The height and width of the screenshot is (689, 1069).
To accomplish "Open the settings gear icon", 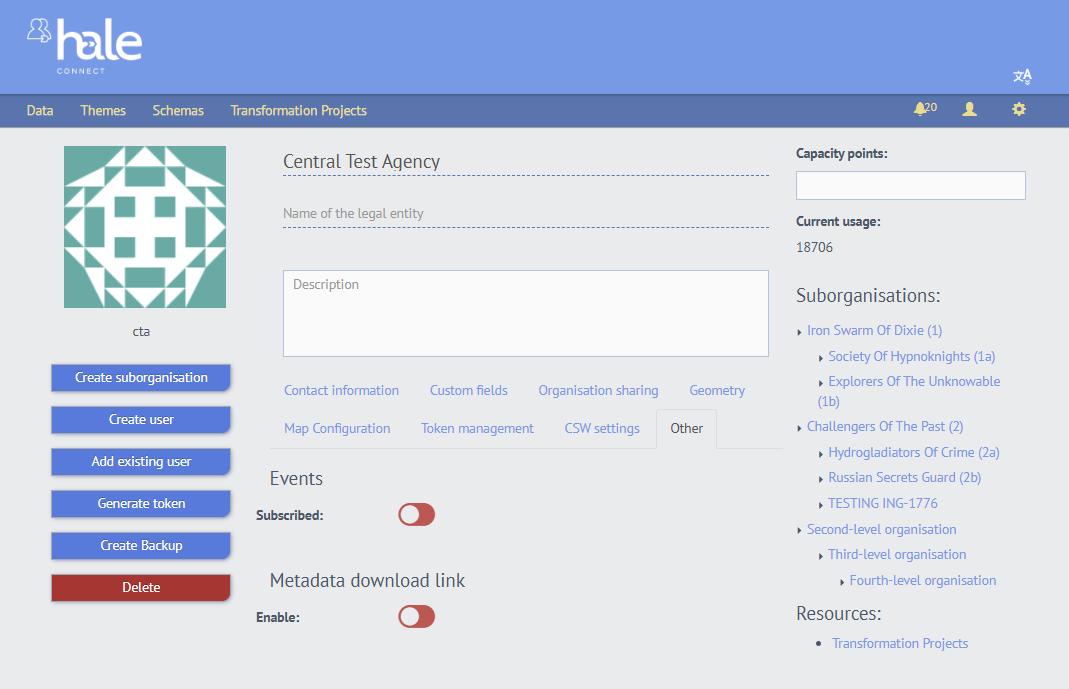I will point(1019,109).
